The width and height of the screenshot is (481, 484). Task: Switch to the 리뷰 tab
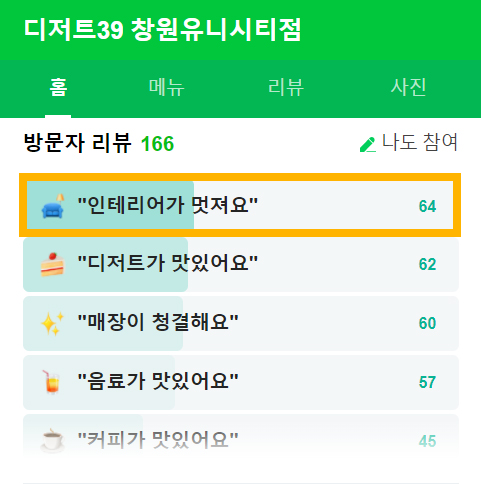pos(286,88)
